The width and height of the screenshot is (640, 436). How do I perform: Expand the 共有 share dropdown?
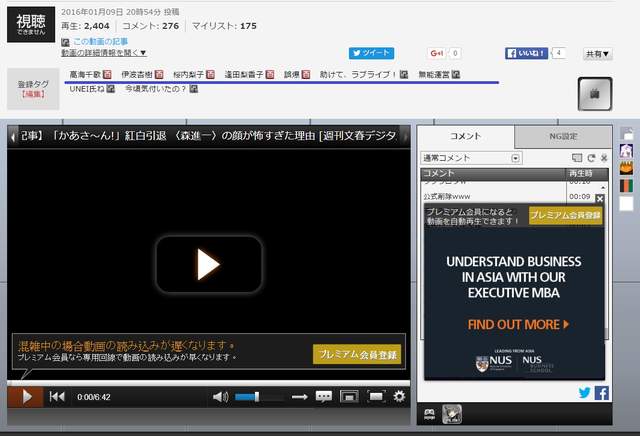597,54
